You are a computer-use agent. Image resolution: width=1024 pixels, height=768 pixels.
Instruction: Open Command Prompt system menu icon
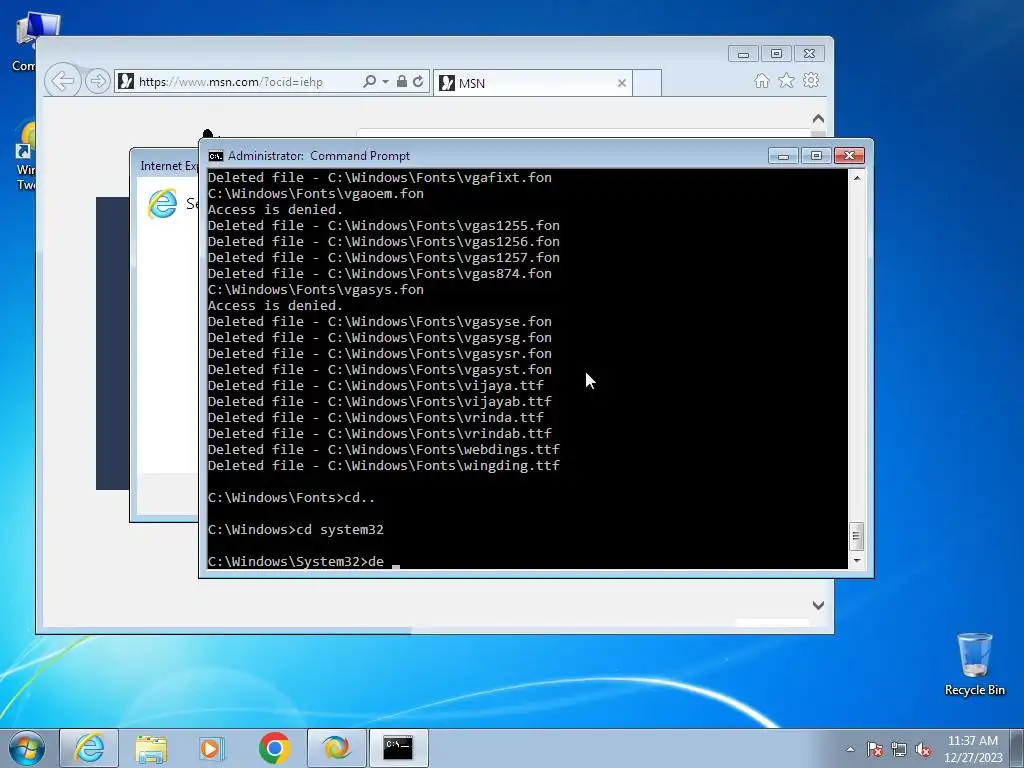216,156
